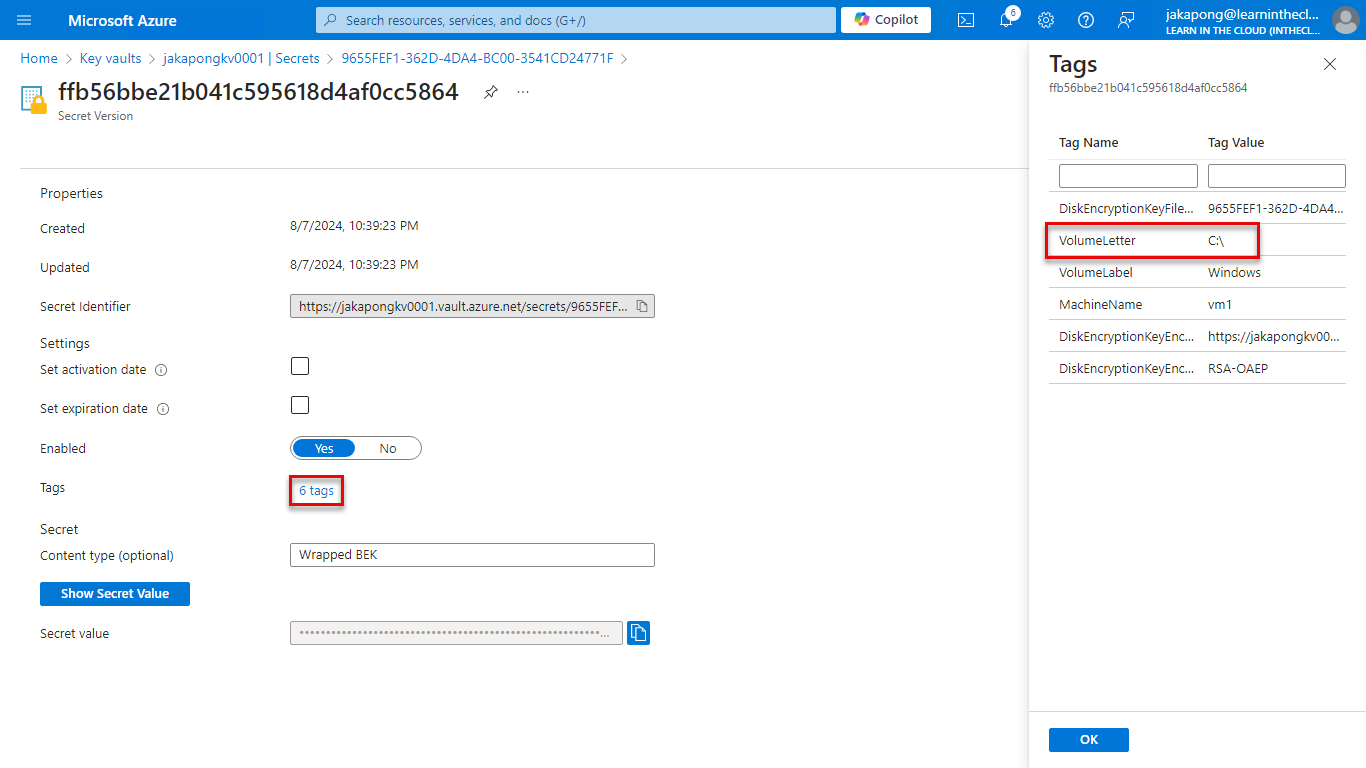Click the Tag Value column header
Viewport: 1366px width, 768px height.
[1236, 143]
